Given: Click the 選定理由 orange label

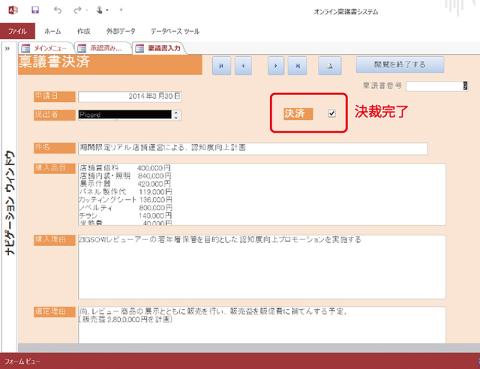Looking at the screenshot, I should pyautogui.click(x=55, y=312).
